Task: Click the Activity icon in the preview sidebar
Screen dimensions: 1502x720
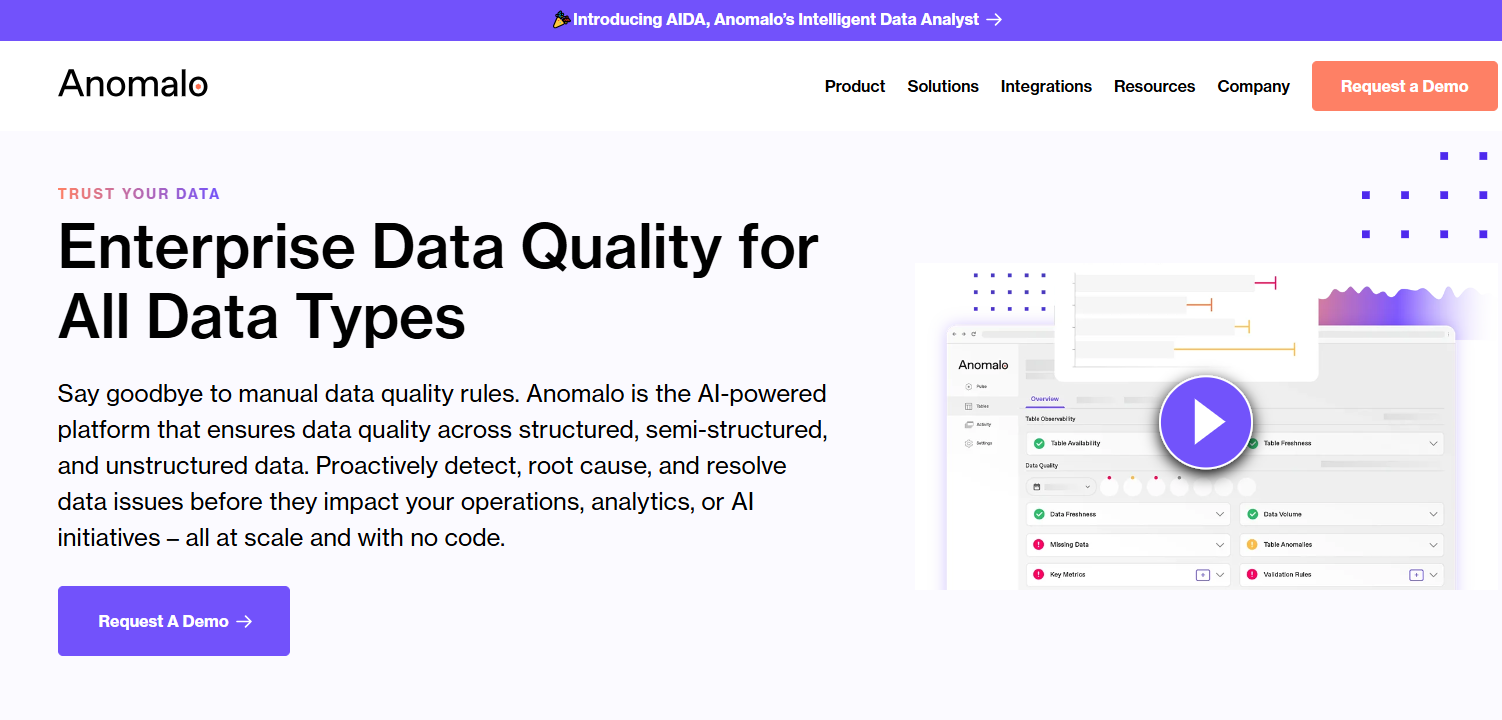Action: pyautogui.click(x=968, y=425)
